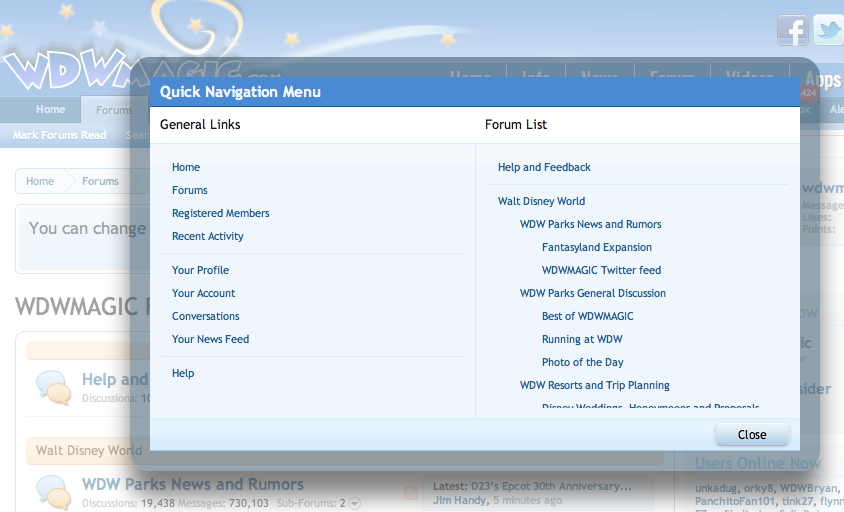This screenshot has width=844, height=512.
Task: Open the Twitter bird icon link
Action: click(829, 30)
